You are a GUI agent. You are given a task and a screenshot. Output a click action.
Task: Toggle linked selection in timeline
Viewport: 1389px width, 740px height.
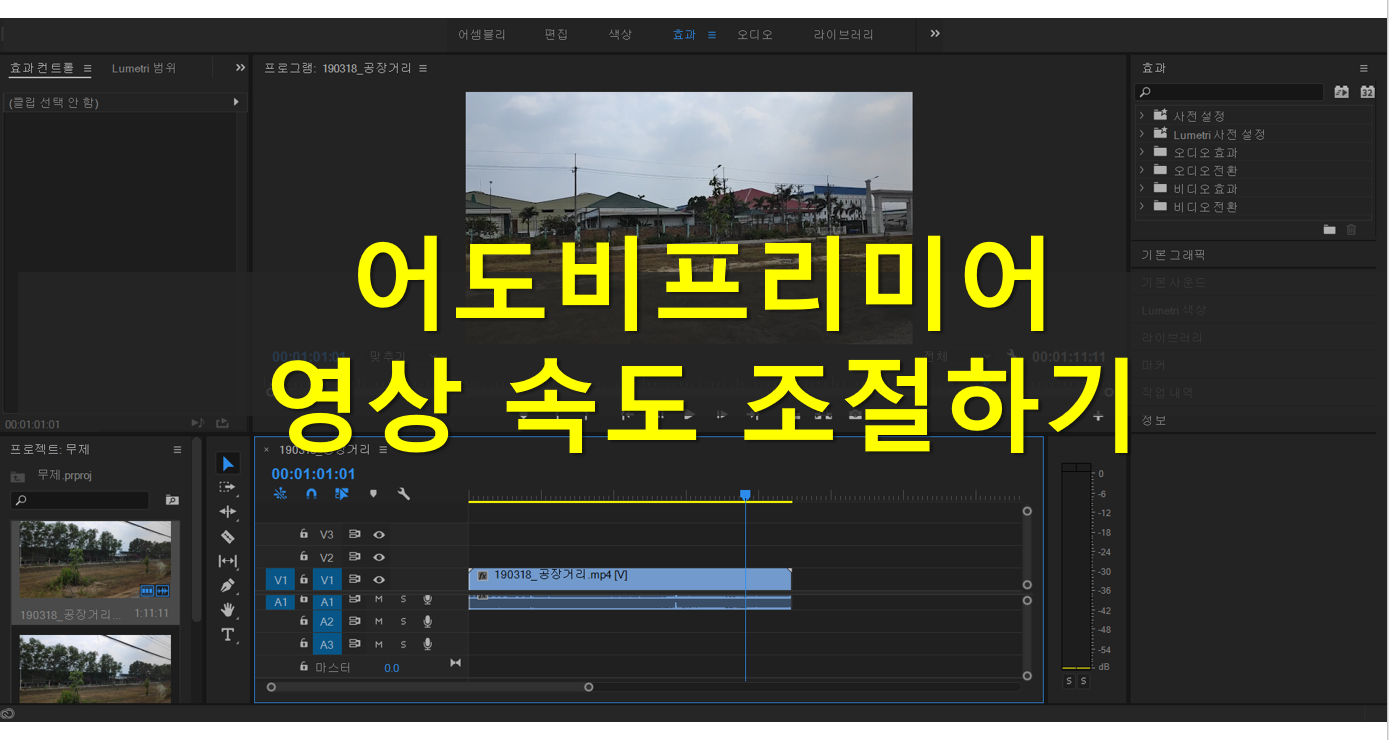[x=341, y=493]
